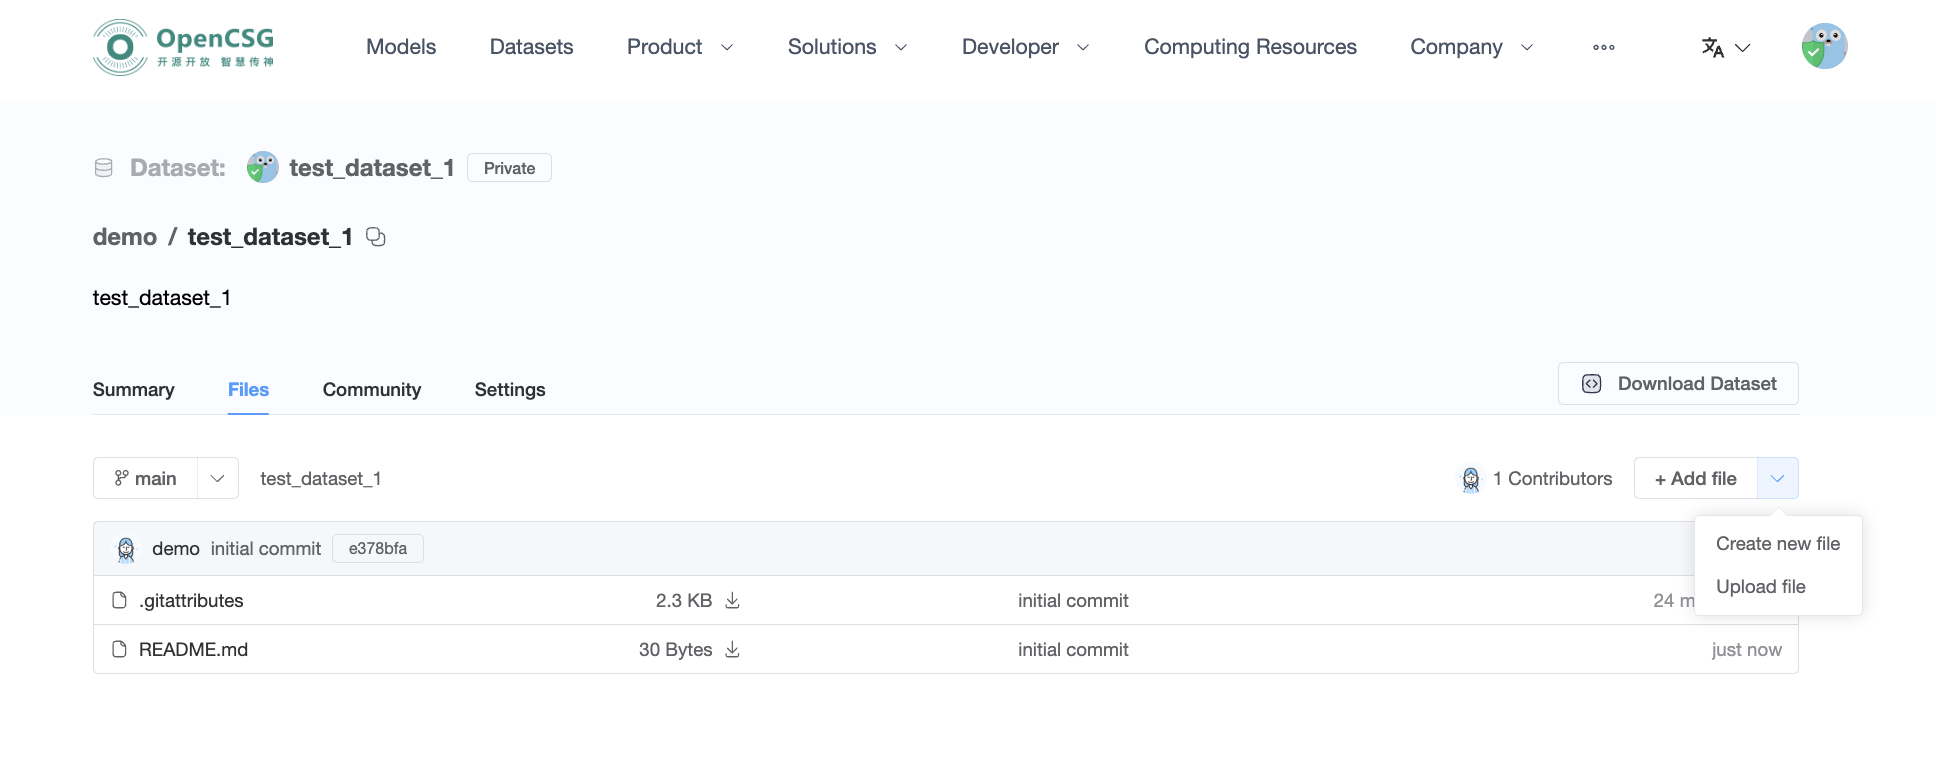Switch to the Settings tab
The image size is (1936, 772).
509,389
